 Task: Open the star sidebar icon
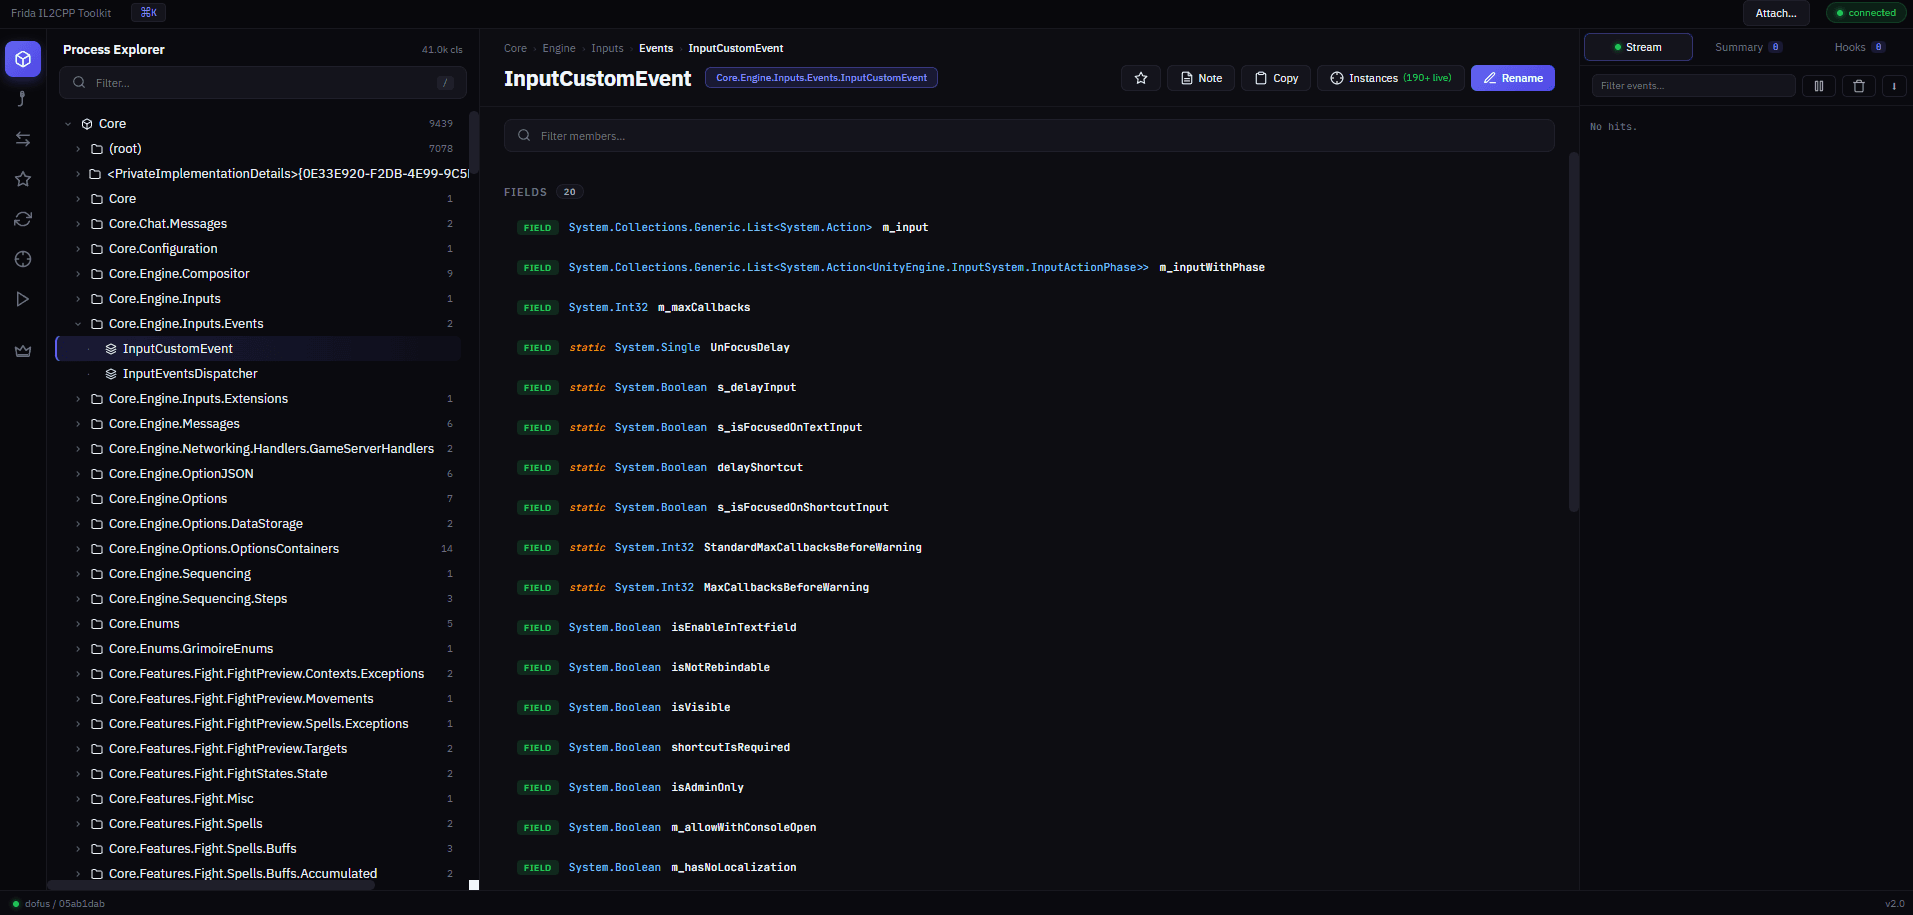(23, 179)
